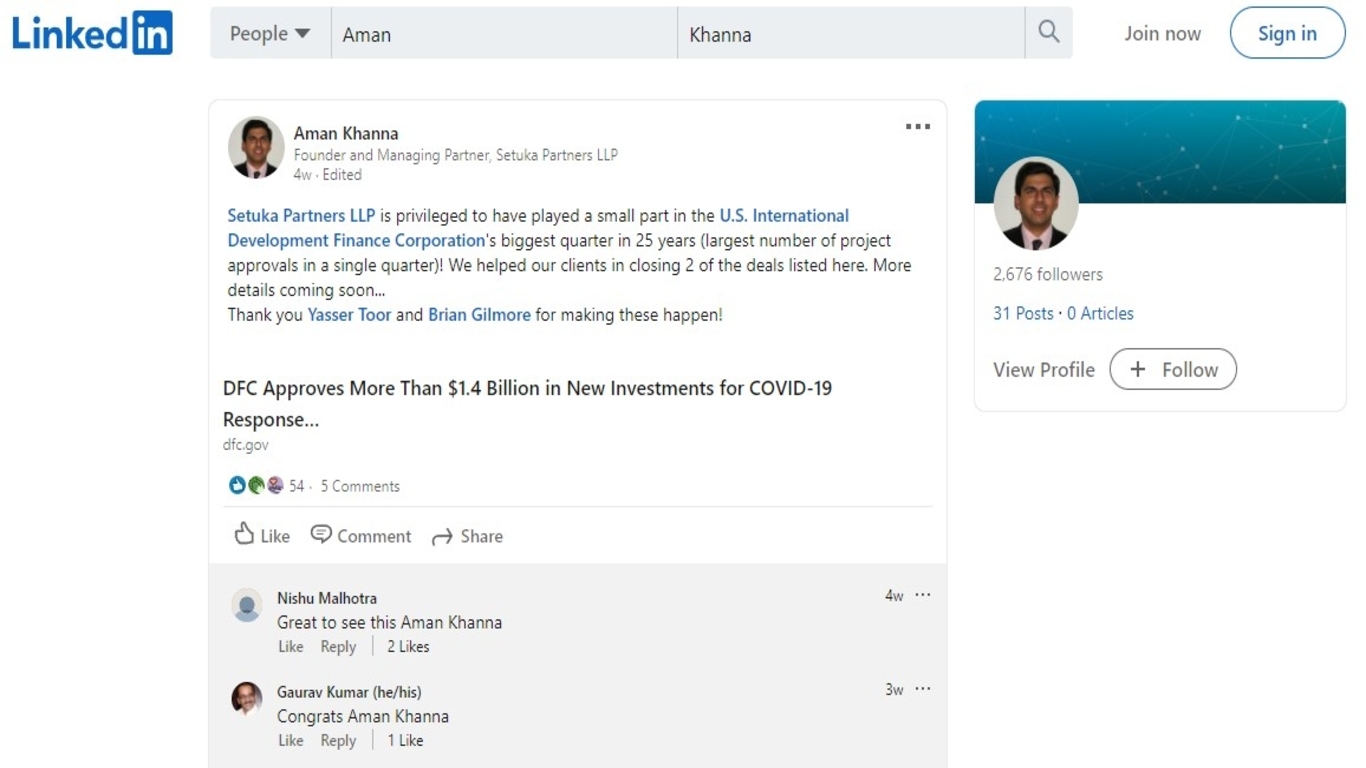Screen dimensions: 1366x768
Task: Click the last name field containing Khanna
Action: pos(851,33)
